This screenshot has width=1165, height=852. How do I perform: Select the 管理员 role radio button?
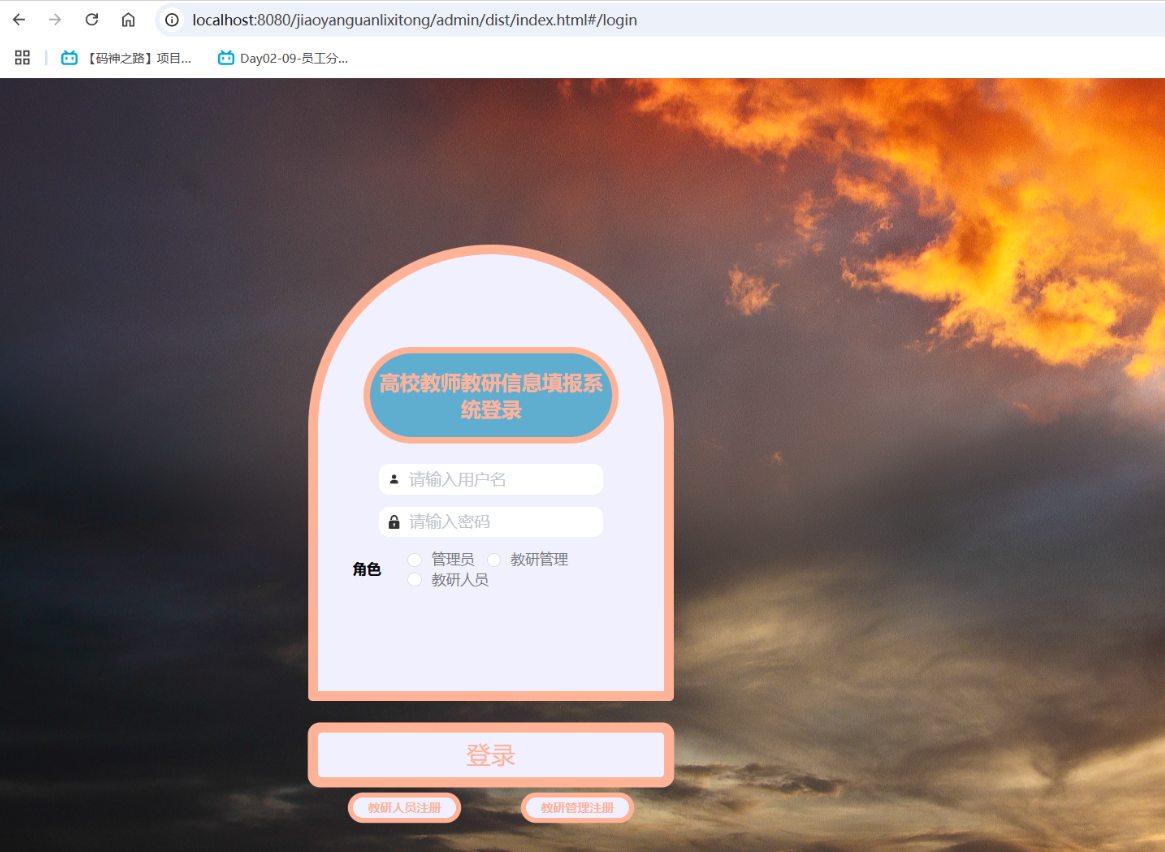pyautogui.click(x=414, y=559)
